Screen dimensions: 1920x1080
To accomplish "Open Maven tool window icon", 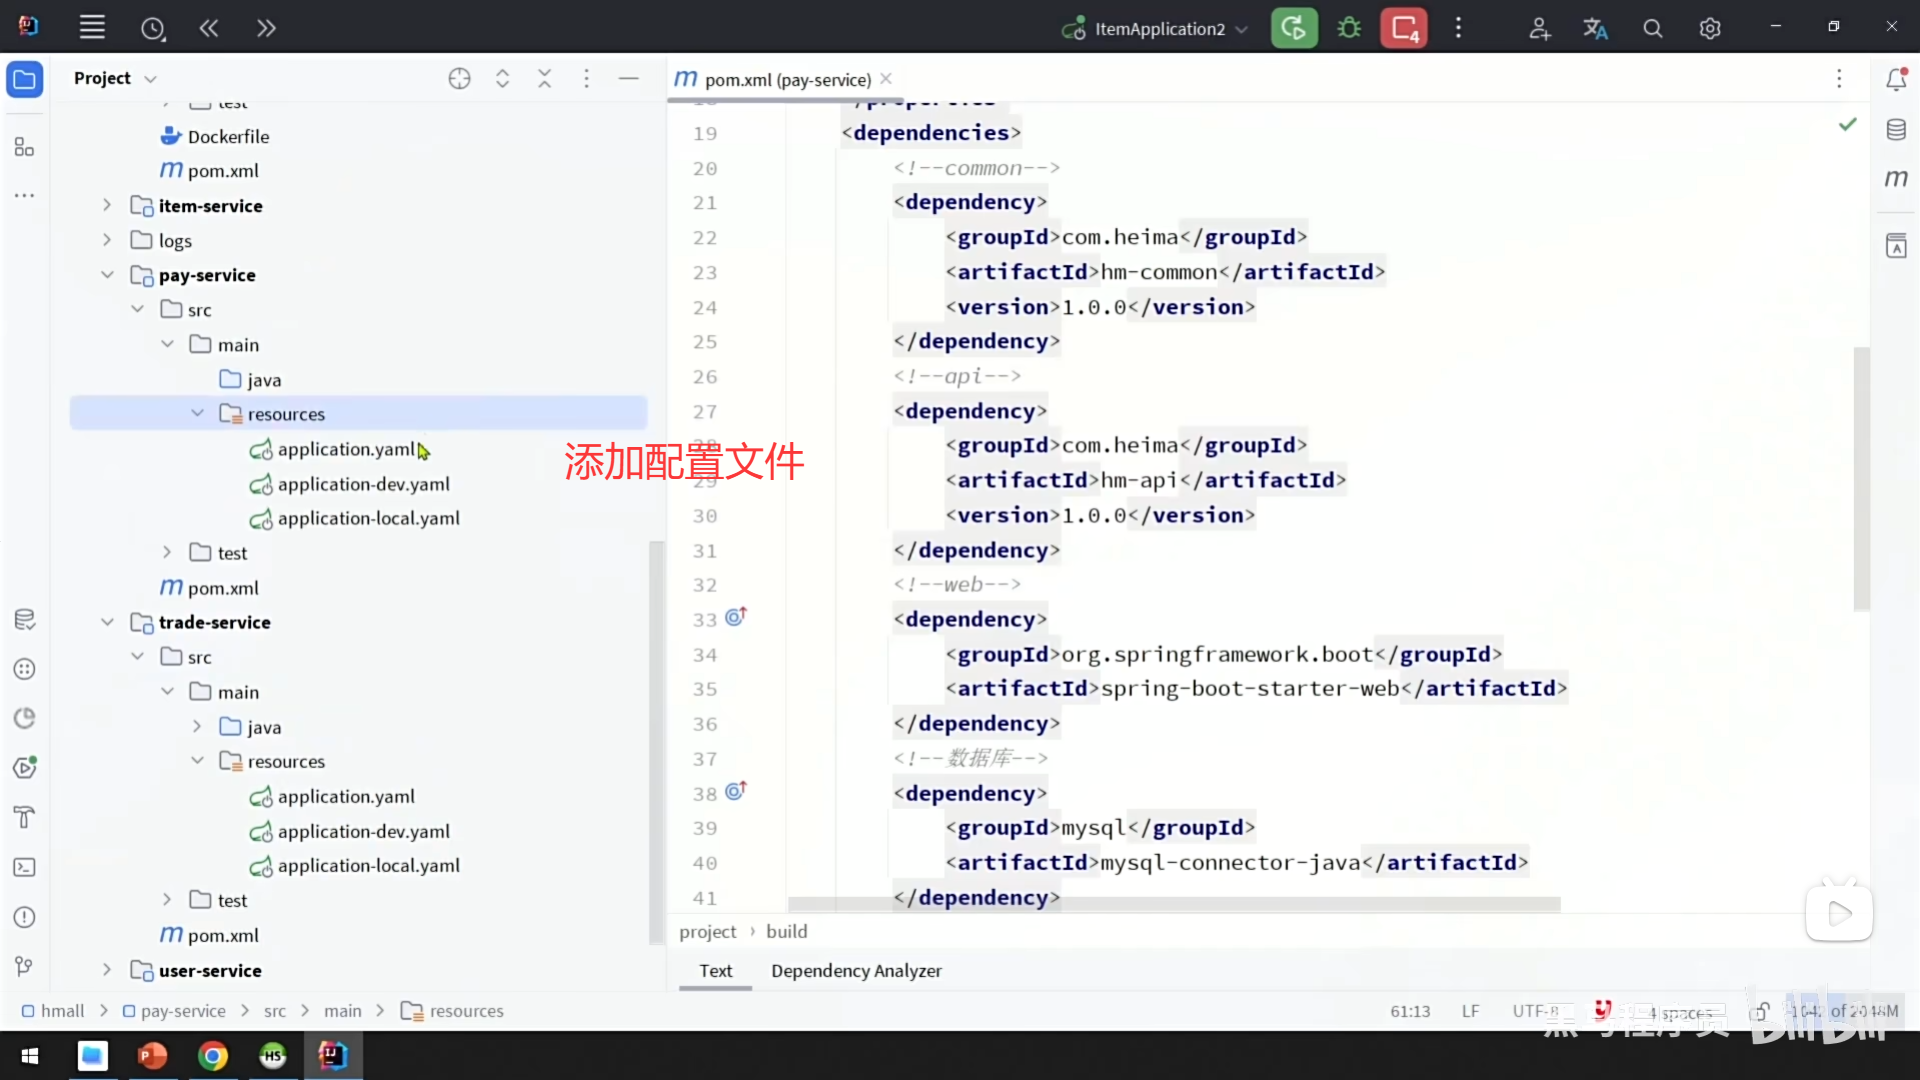I will [1896, 179].
